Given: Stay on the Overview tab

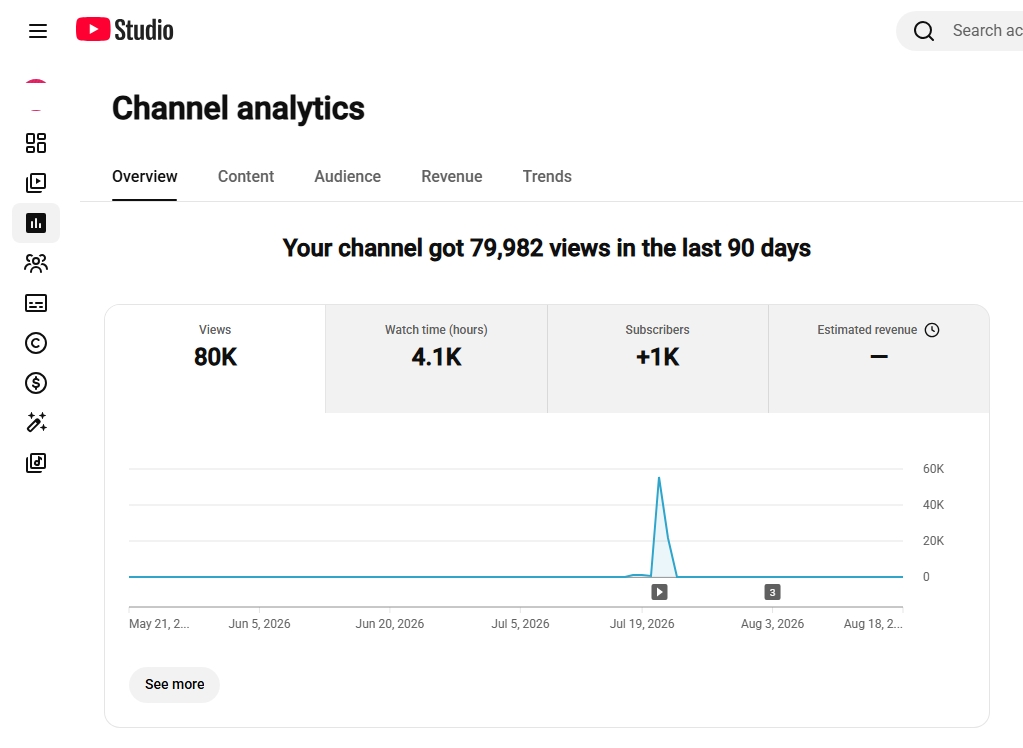Looking at the screenshot, I should (x=145, y=177).
